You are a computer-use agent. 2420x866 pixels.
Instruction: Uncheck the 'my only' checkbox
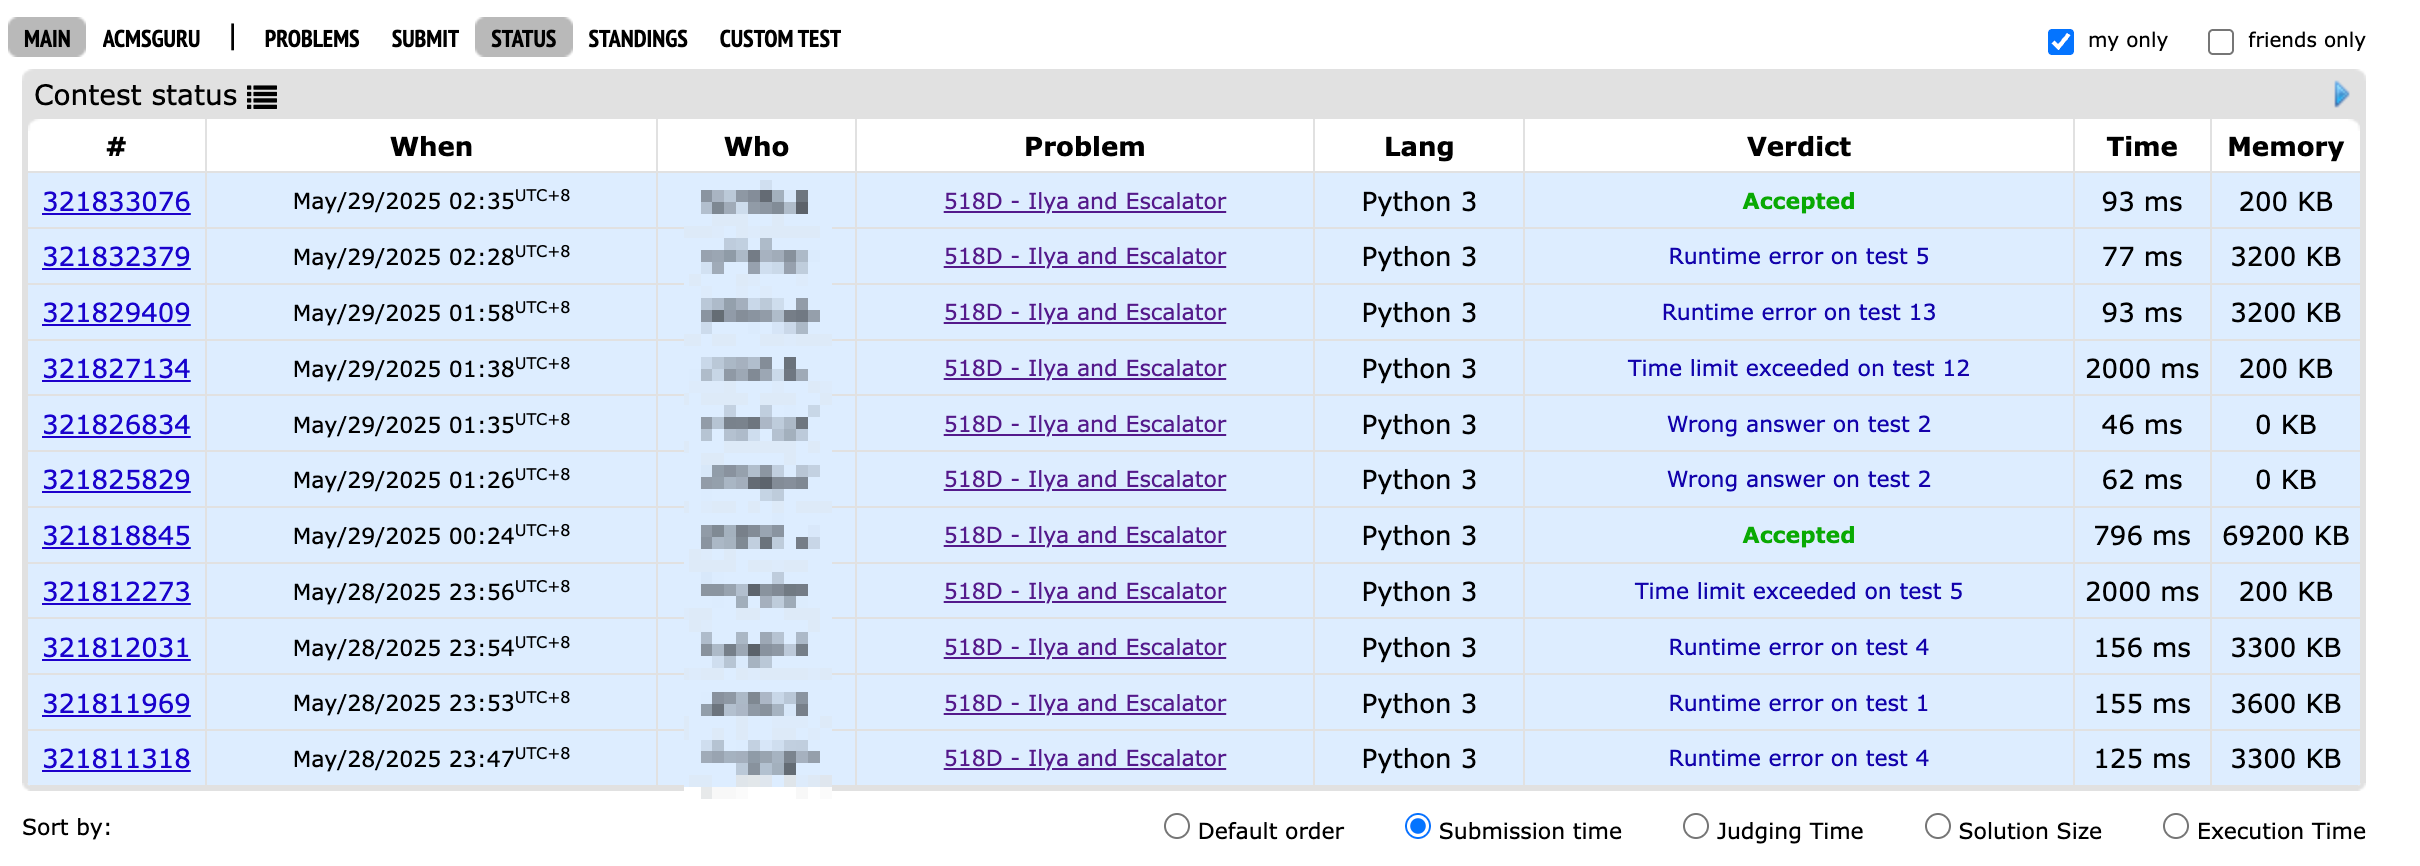pos(2060,41)
